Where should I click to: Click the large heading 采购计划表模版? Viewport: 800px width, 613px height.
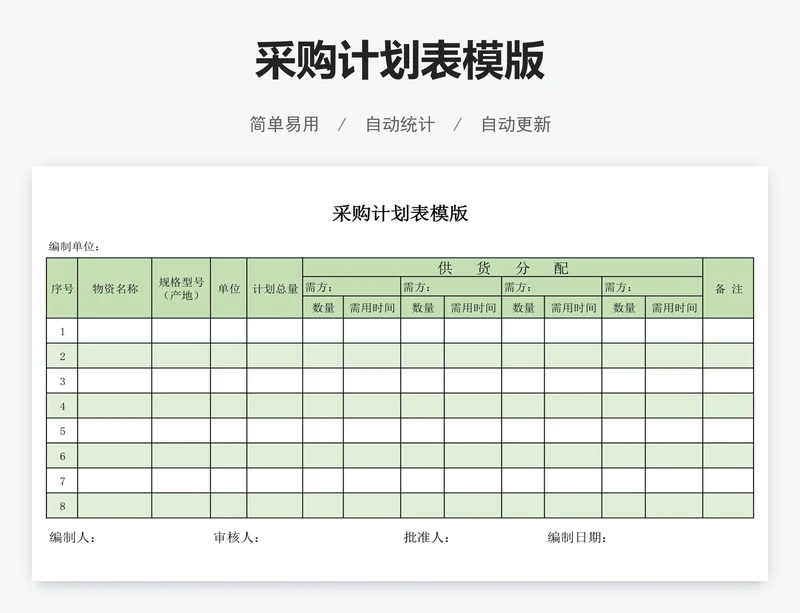[400, 60]
